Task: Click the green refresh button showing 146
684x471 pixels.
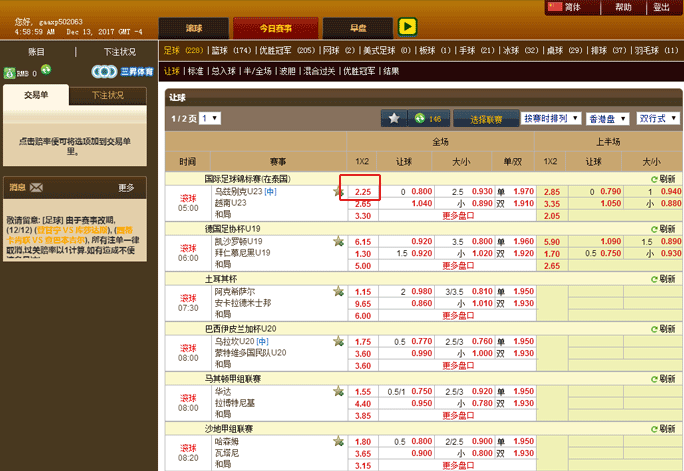Action: point(427,118)
